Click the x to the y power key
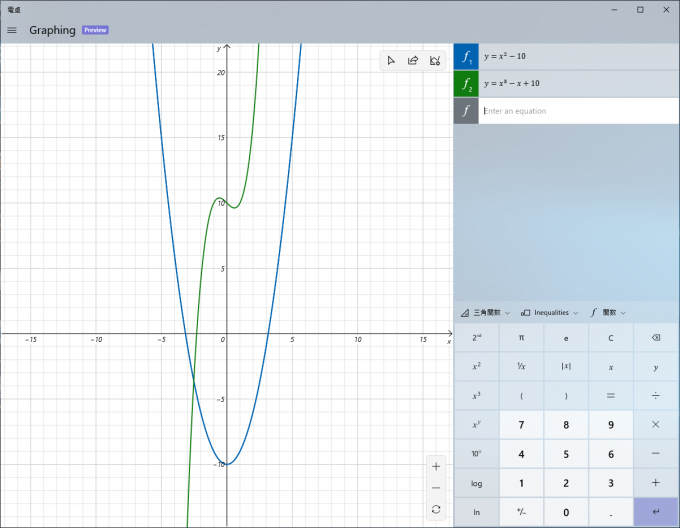This screenshot has width=680, height=528. (477, 425)
